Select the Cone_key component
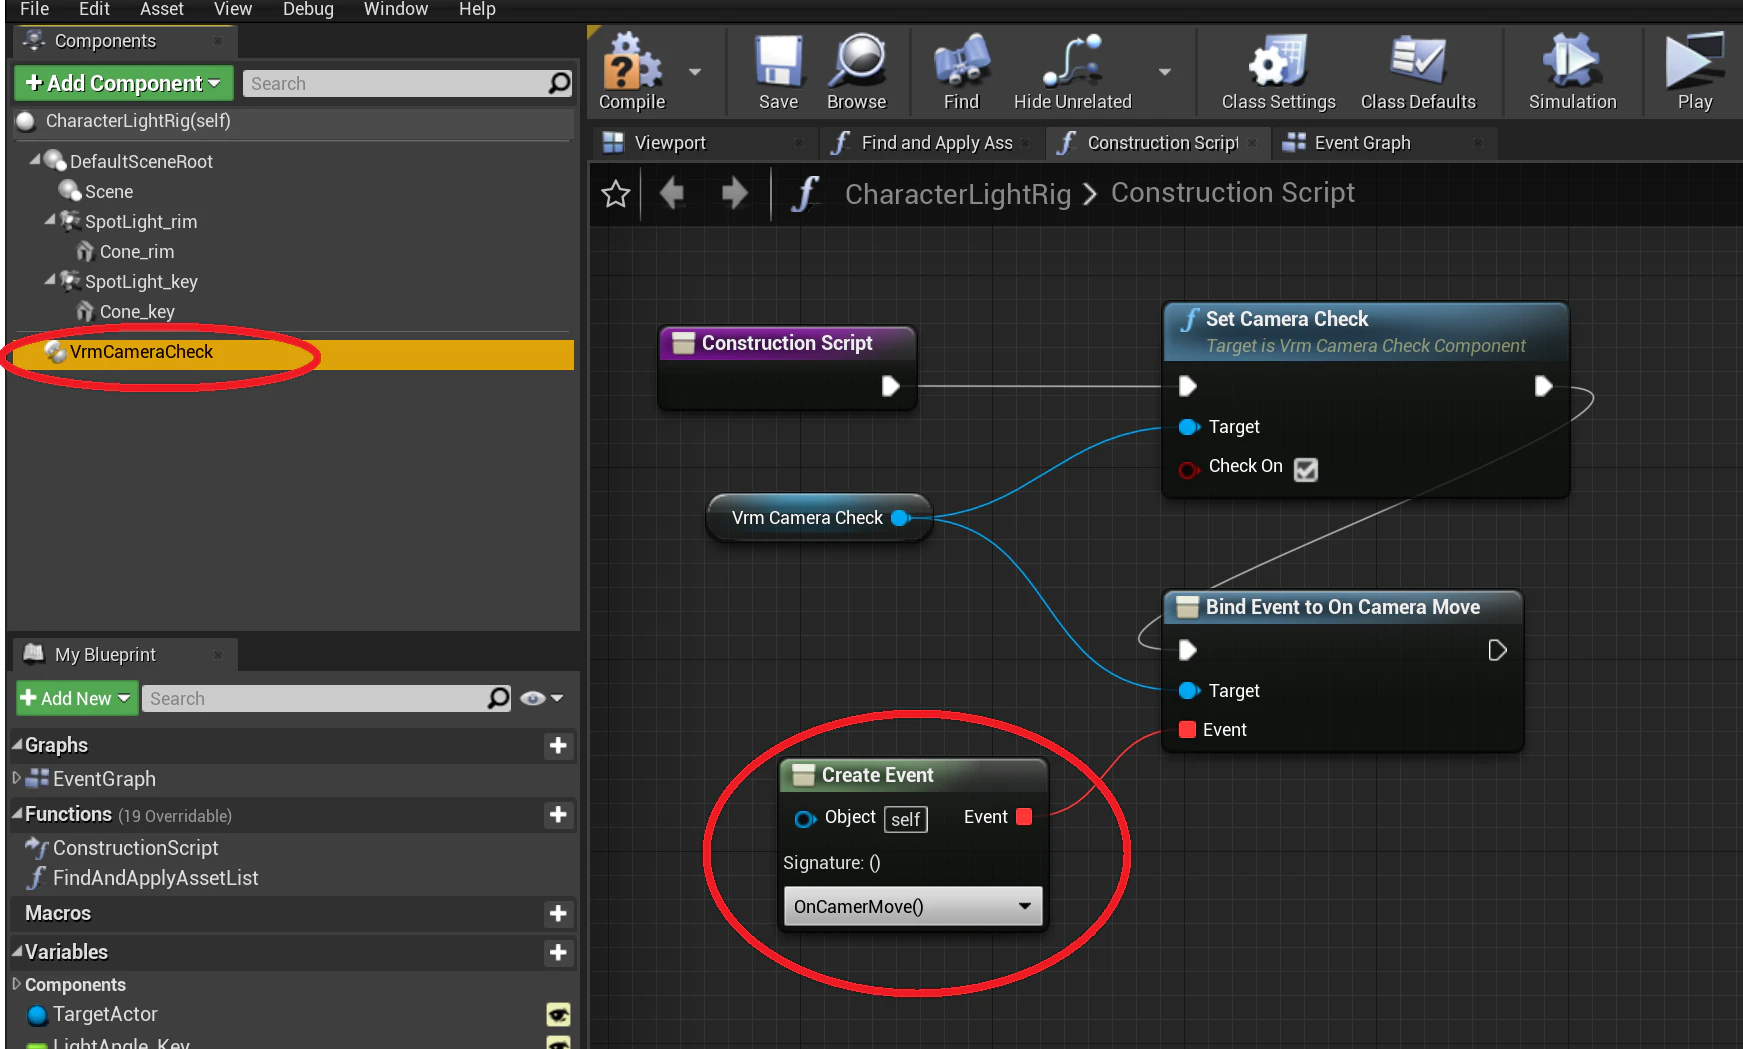The width and height of the screenshot is (1743, 1049). click(x=137, y=312)
